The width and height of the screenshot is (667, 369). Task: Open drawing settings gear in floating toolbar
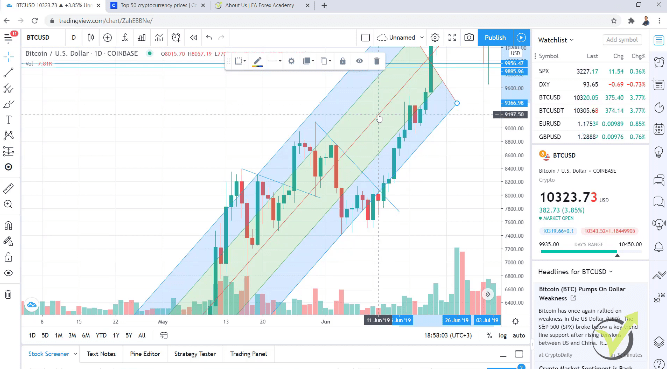pos(291,61)
